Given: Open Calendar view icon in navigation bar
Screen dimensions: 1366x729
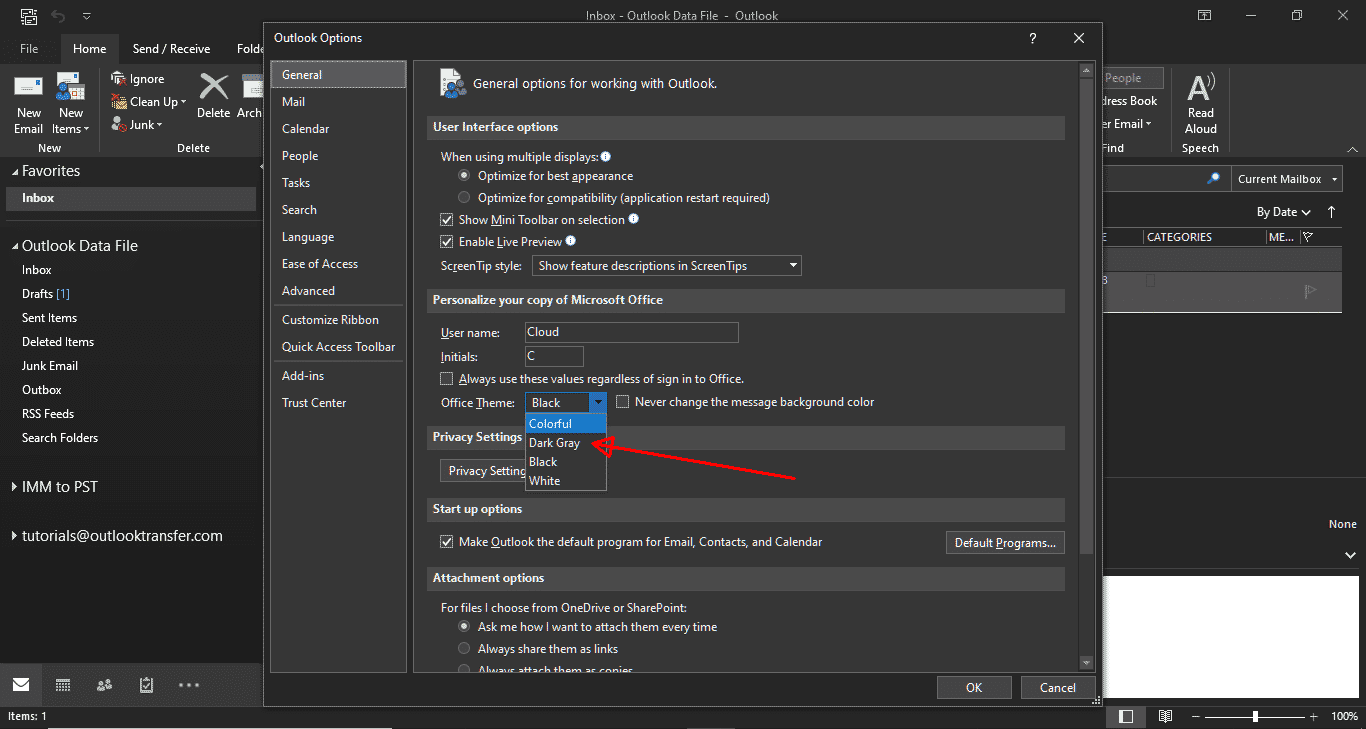Looking at the screenshot, I should (63, 685).
